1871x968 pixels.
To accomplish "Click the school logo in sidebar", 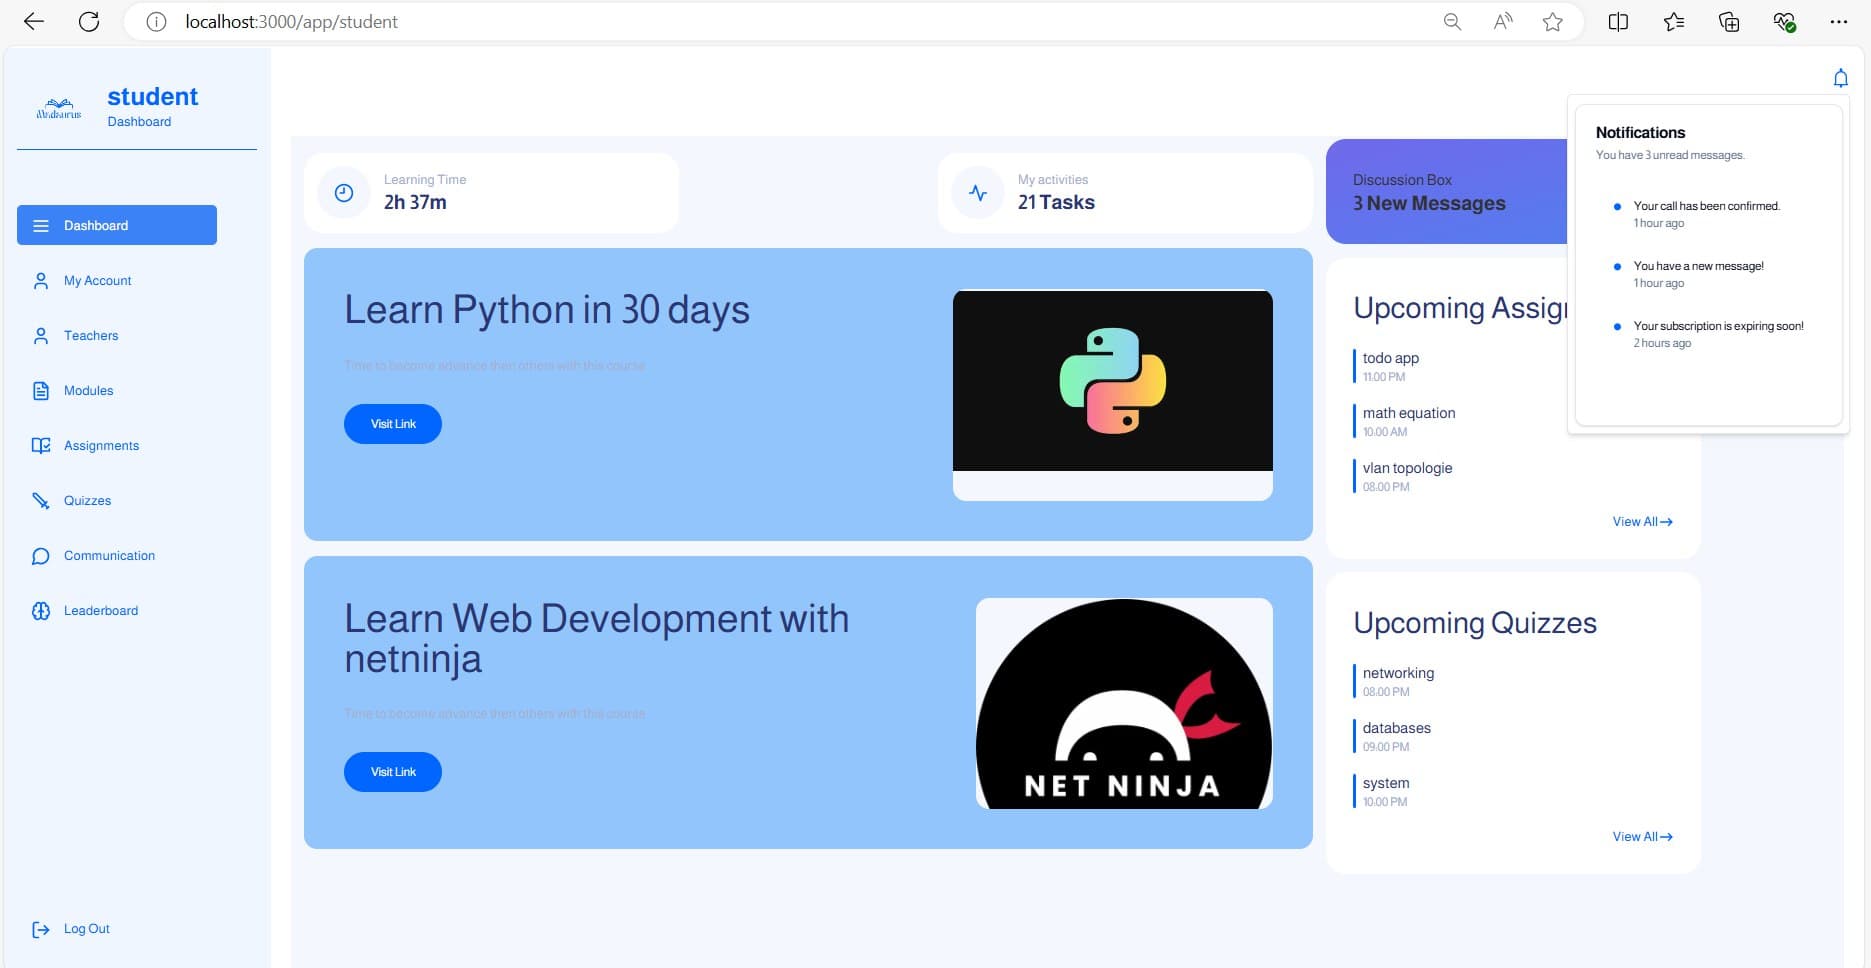I will 59,108.
